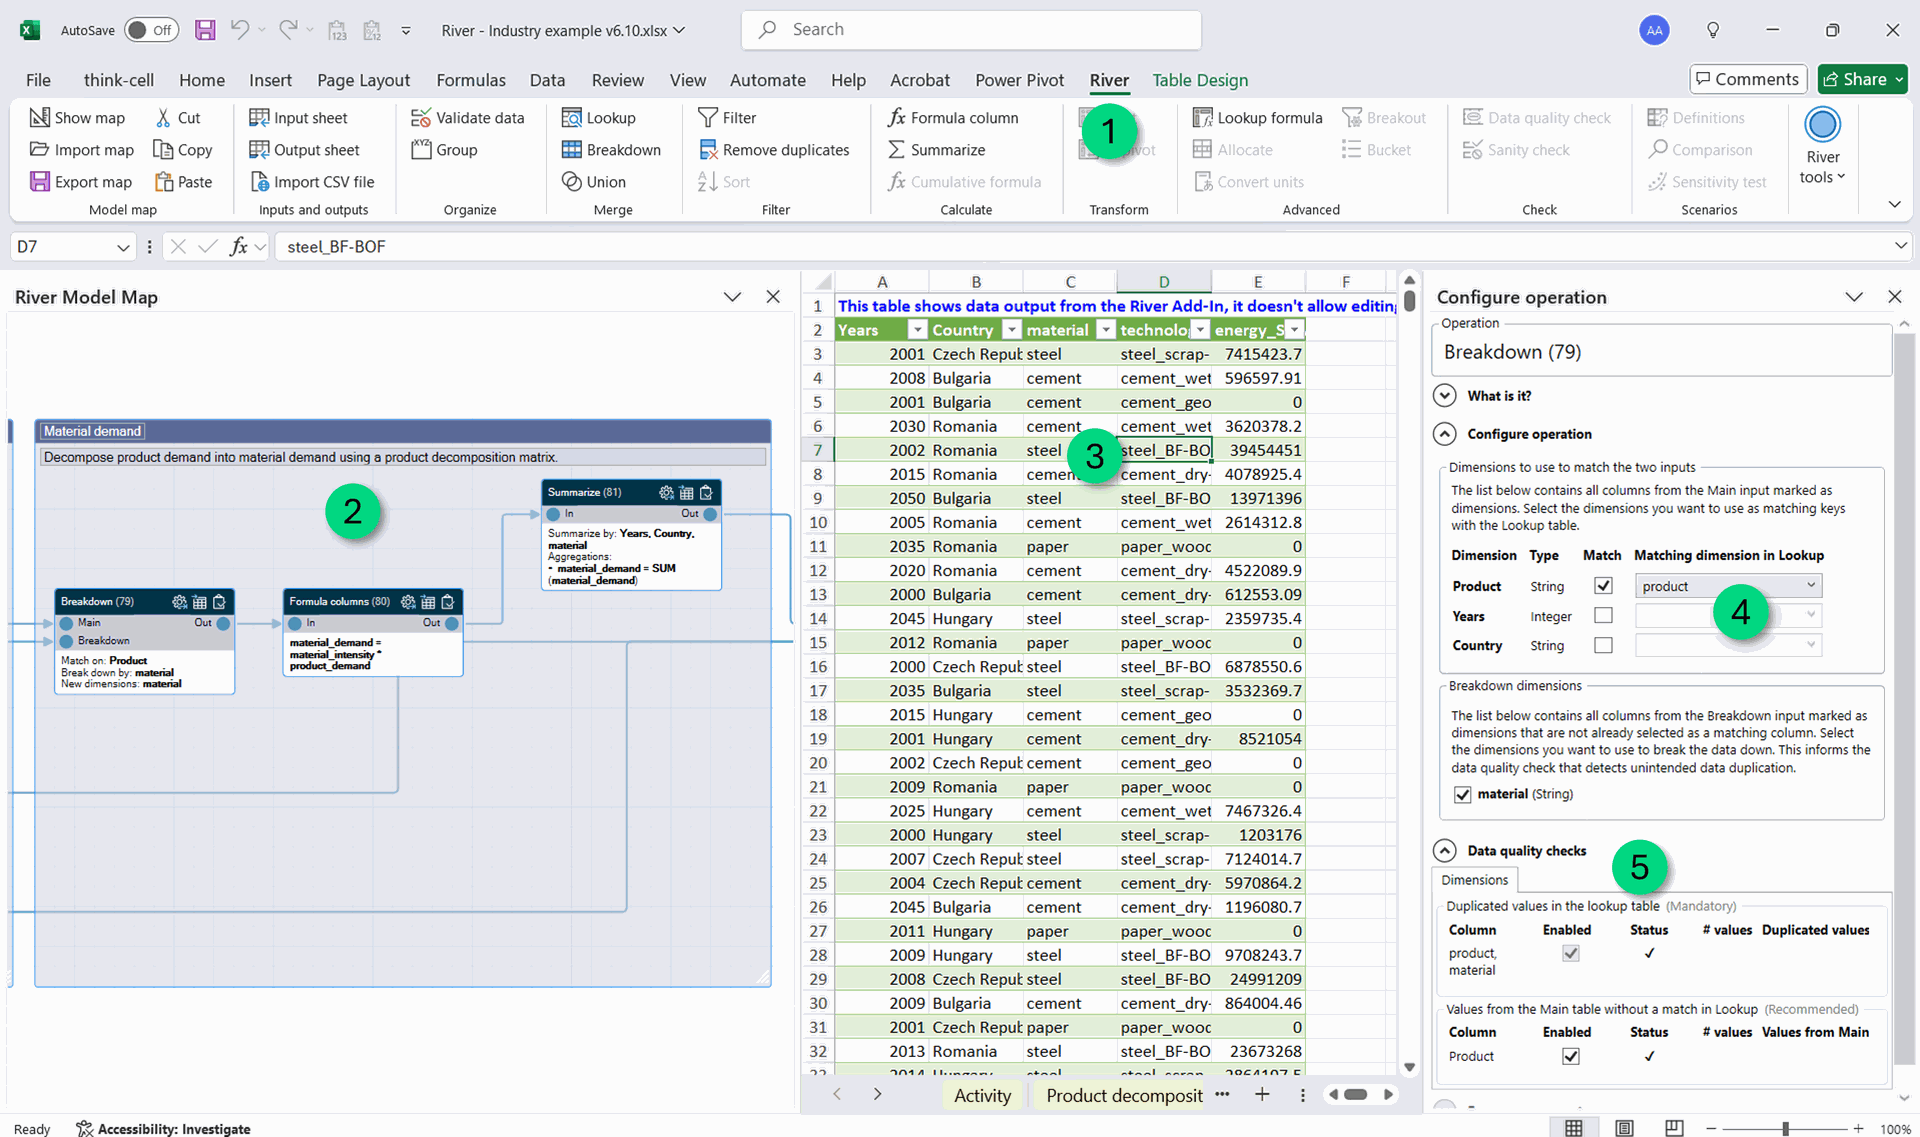The width and height of the screenshot is (1920, 1137).
Task: Switch to Page Break Preview view
Action: point(1674,1128)
